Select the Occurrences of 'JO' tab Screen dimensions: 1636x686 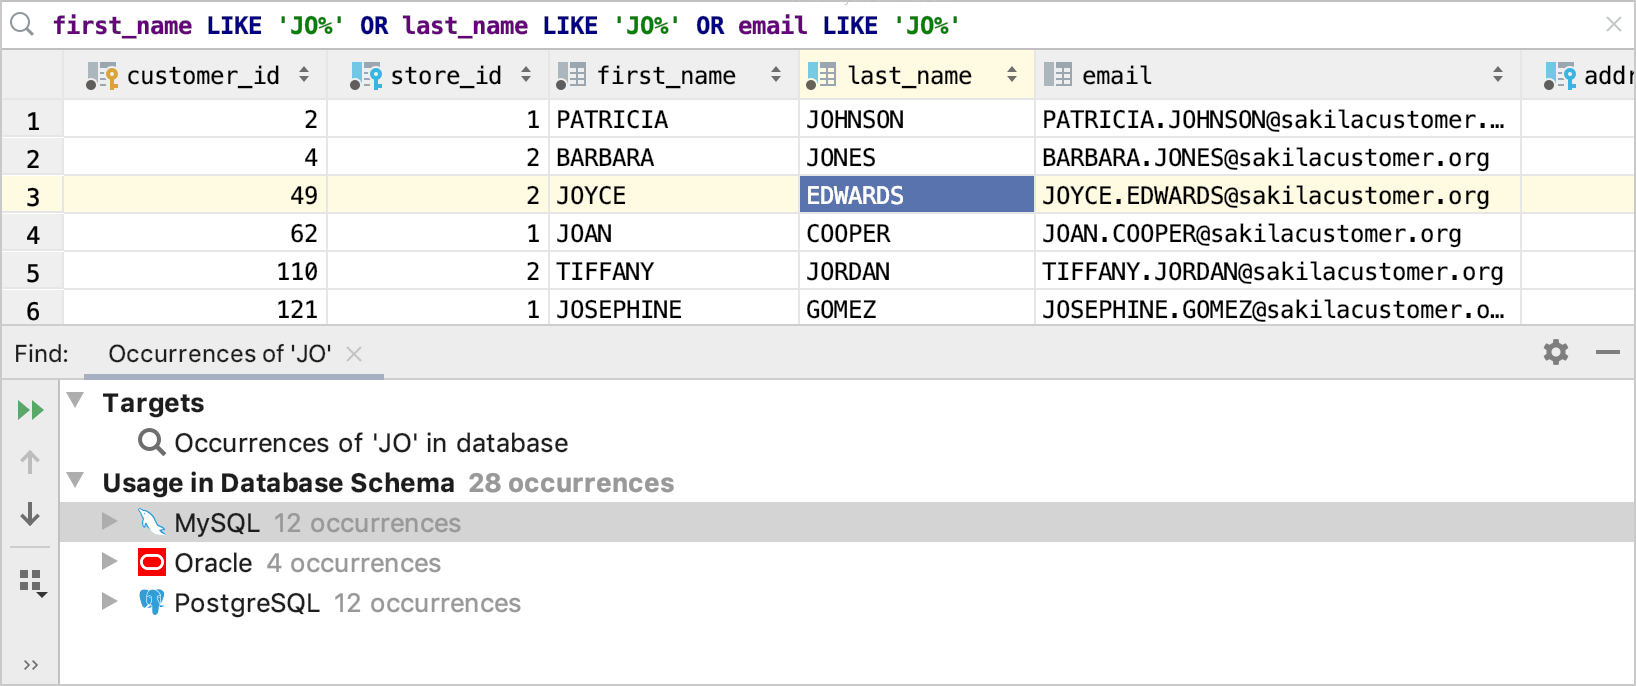(220, 354)
